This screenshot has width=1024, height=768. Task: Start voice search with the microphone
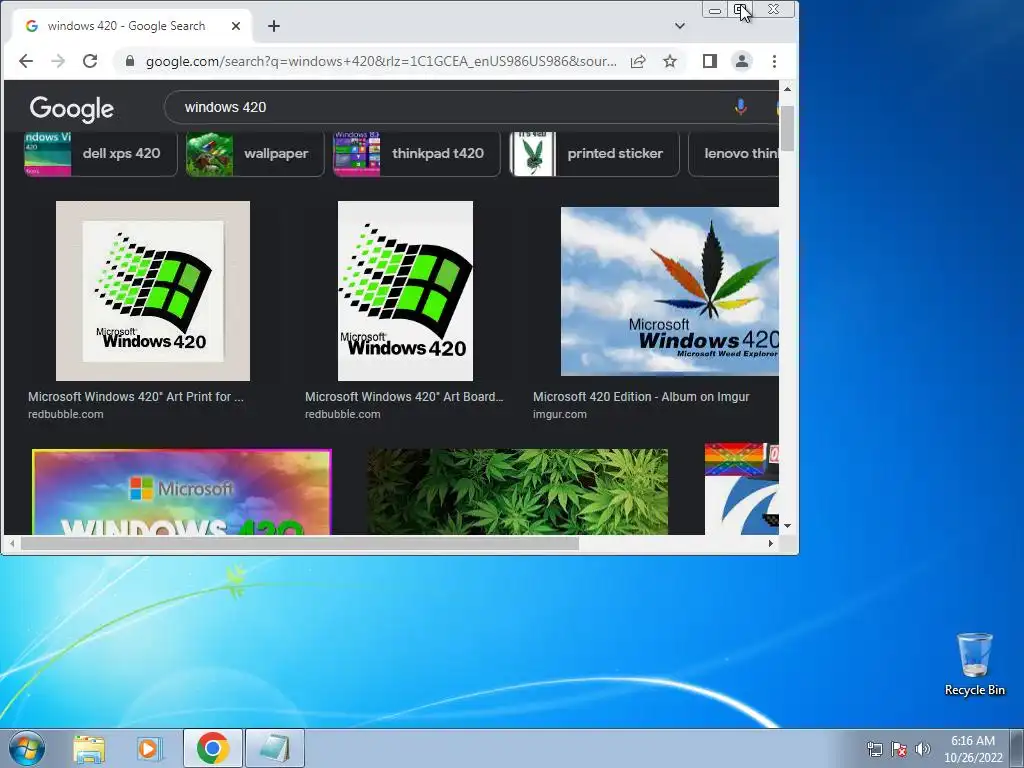(741, 107)
